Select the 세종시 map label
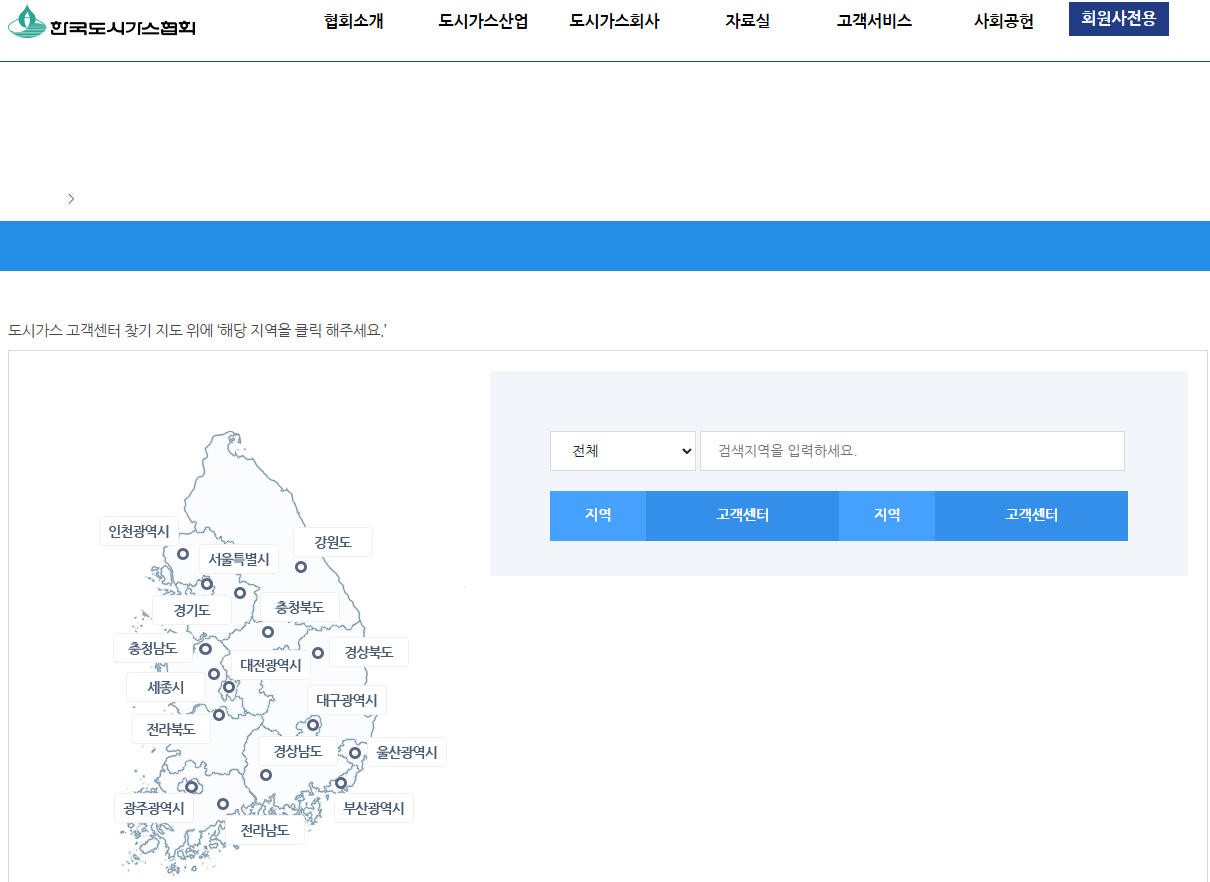Viewport: 1210px width, 882px height. click(166, 687)
